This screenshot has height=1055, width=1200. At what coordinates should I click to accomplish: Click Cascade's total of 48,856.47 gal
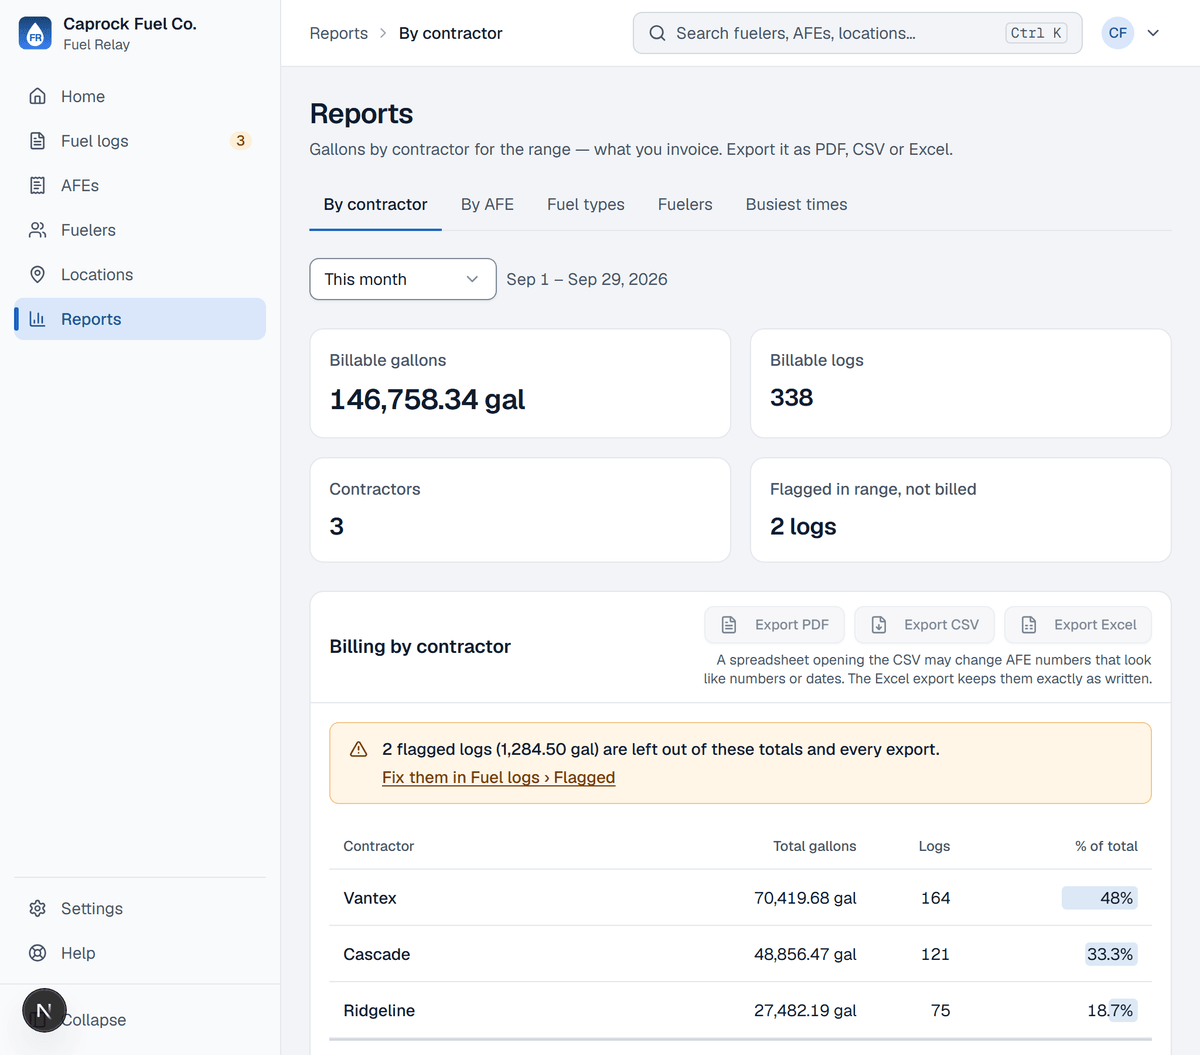805,954
